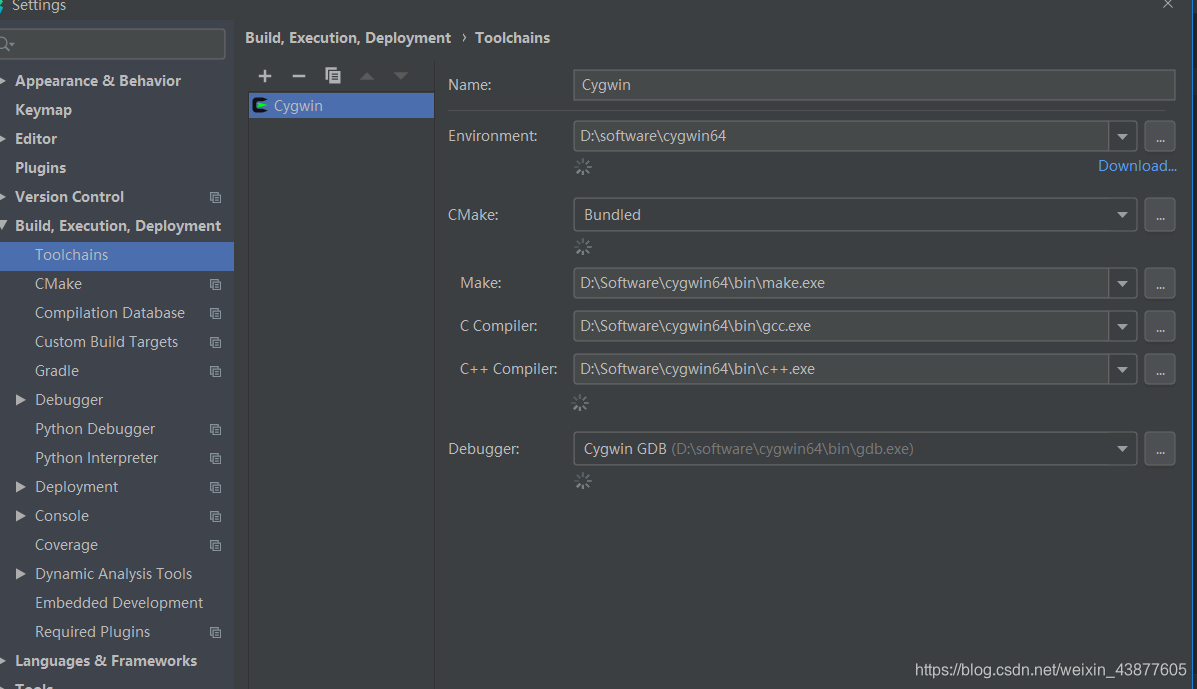Click the project-level icon beside CMake
The image size is (1197, 689).
215,284
